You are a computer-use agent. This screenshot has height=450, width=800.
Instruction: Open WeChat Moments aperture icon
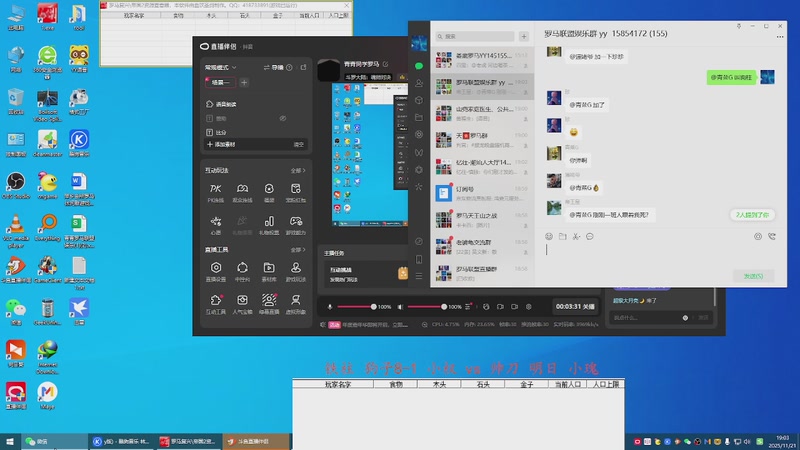pos(419,135)
